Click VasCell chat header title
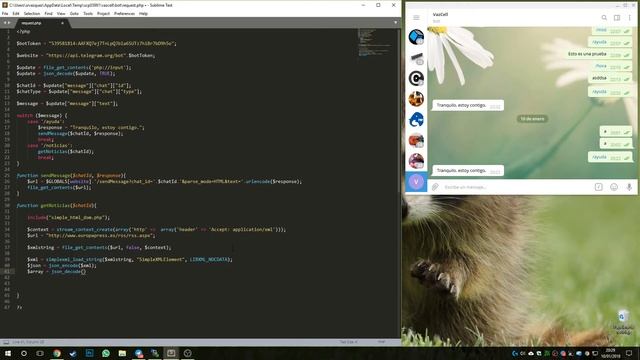 [x=440, y=14]
